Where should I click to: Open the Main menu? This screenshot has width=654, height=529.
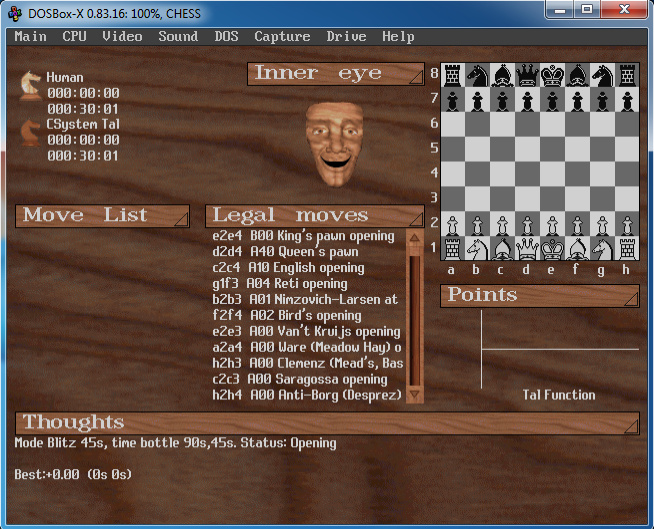[x=30, y=36]
